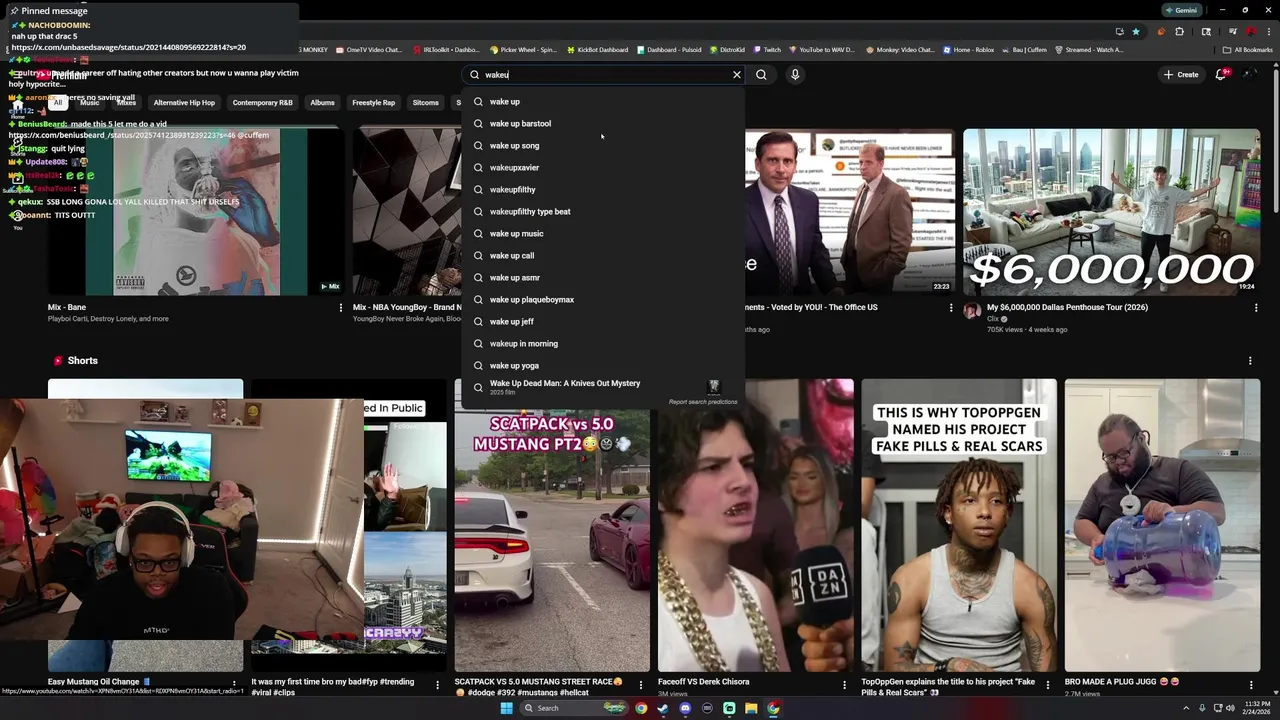Open options for SCATPACK VS 5.0 MUSTANG short
This screenshot has height=720, width=1280.
click(x=641, y=685)
